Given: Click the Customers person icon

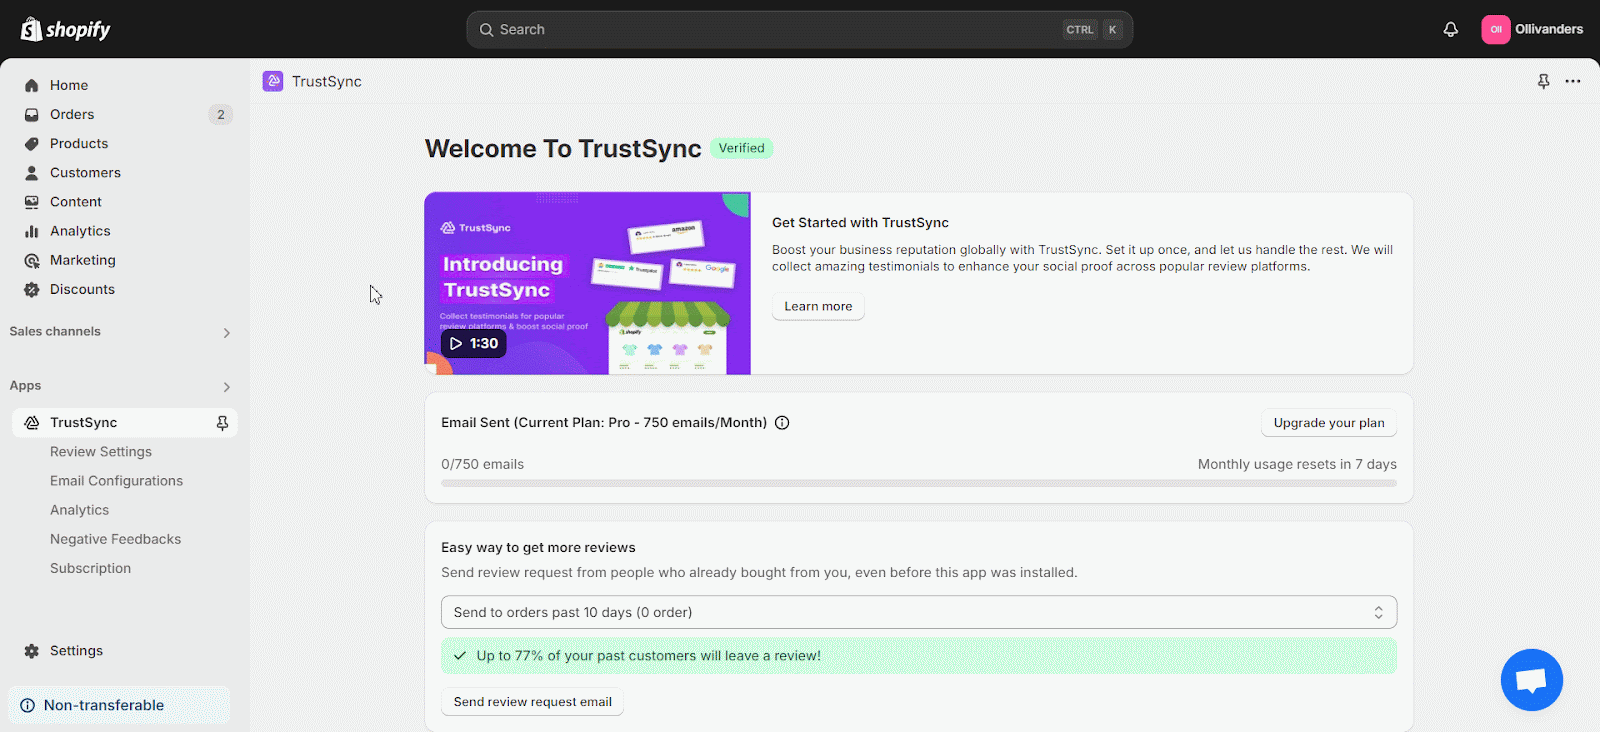Looking at the screenshot, I should (x=32, y=172).
